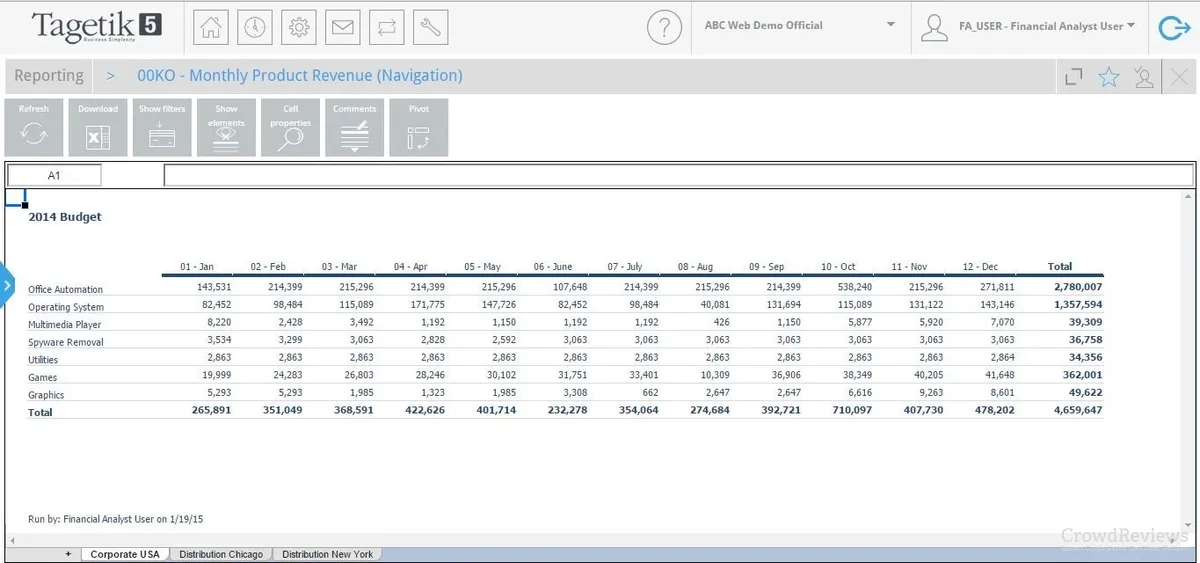Open the settings gear icon
The height and width of the screenshot is (563, 1200).
pyautogui.click(x=299, y=28)
